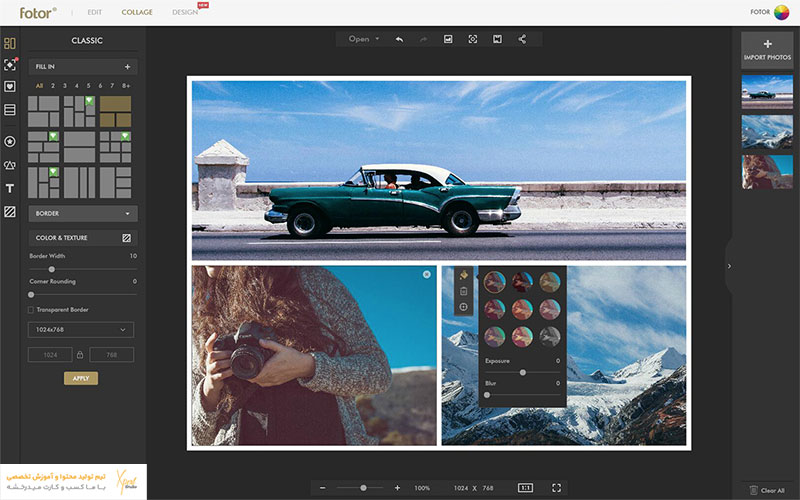Select the mountain thumbnail in right panel
This screenshot has width=800, height=500.
(767, 132)
